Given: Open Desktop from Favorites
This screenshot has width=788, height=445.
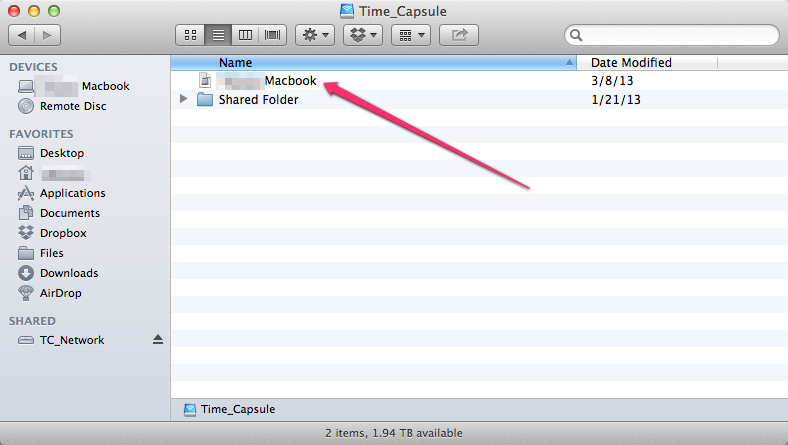Looking at the screenshot, I should pos(85,153).
